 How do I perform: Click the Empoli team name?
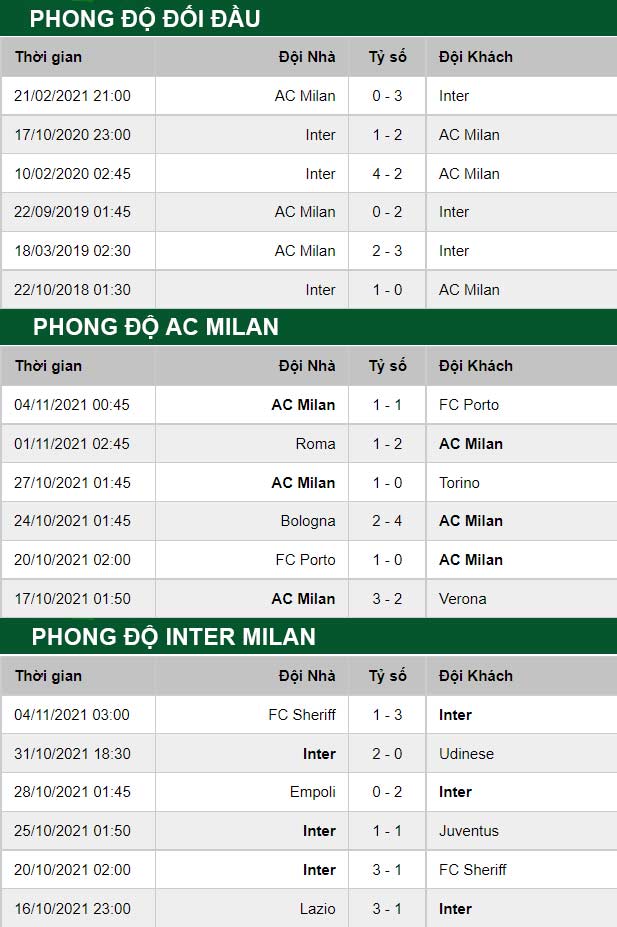coord(312,792)
